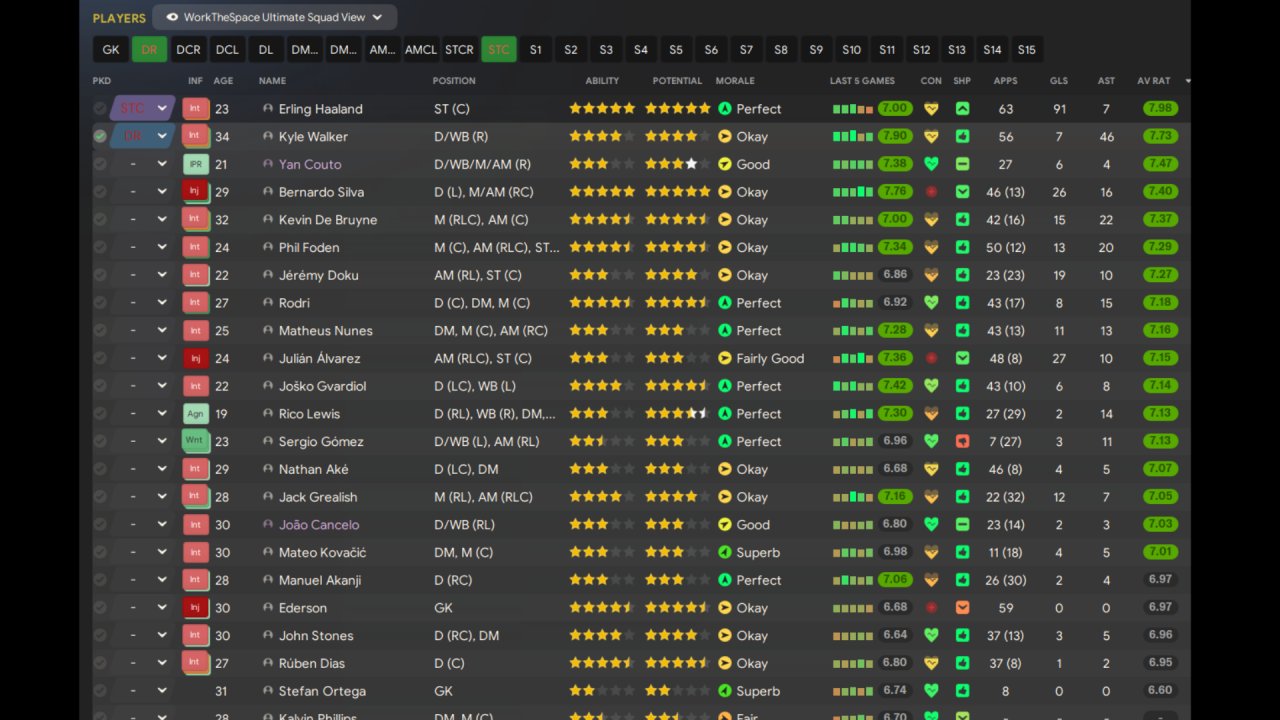Image resolution: width=1280 pixels, height=720 pixels.
Task: Toggle Kyle Walker's picked checkmark
Action: pyautogui.click(x=100, y=136)
